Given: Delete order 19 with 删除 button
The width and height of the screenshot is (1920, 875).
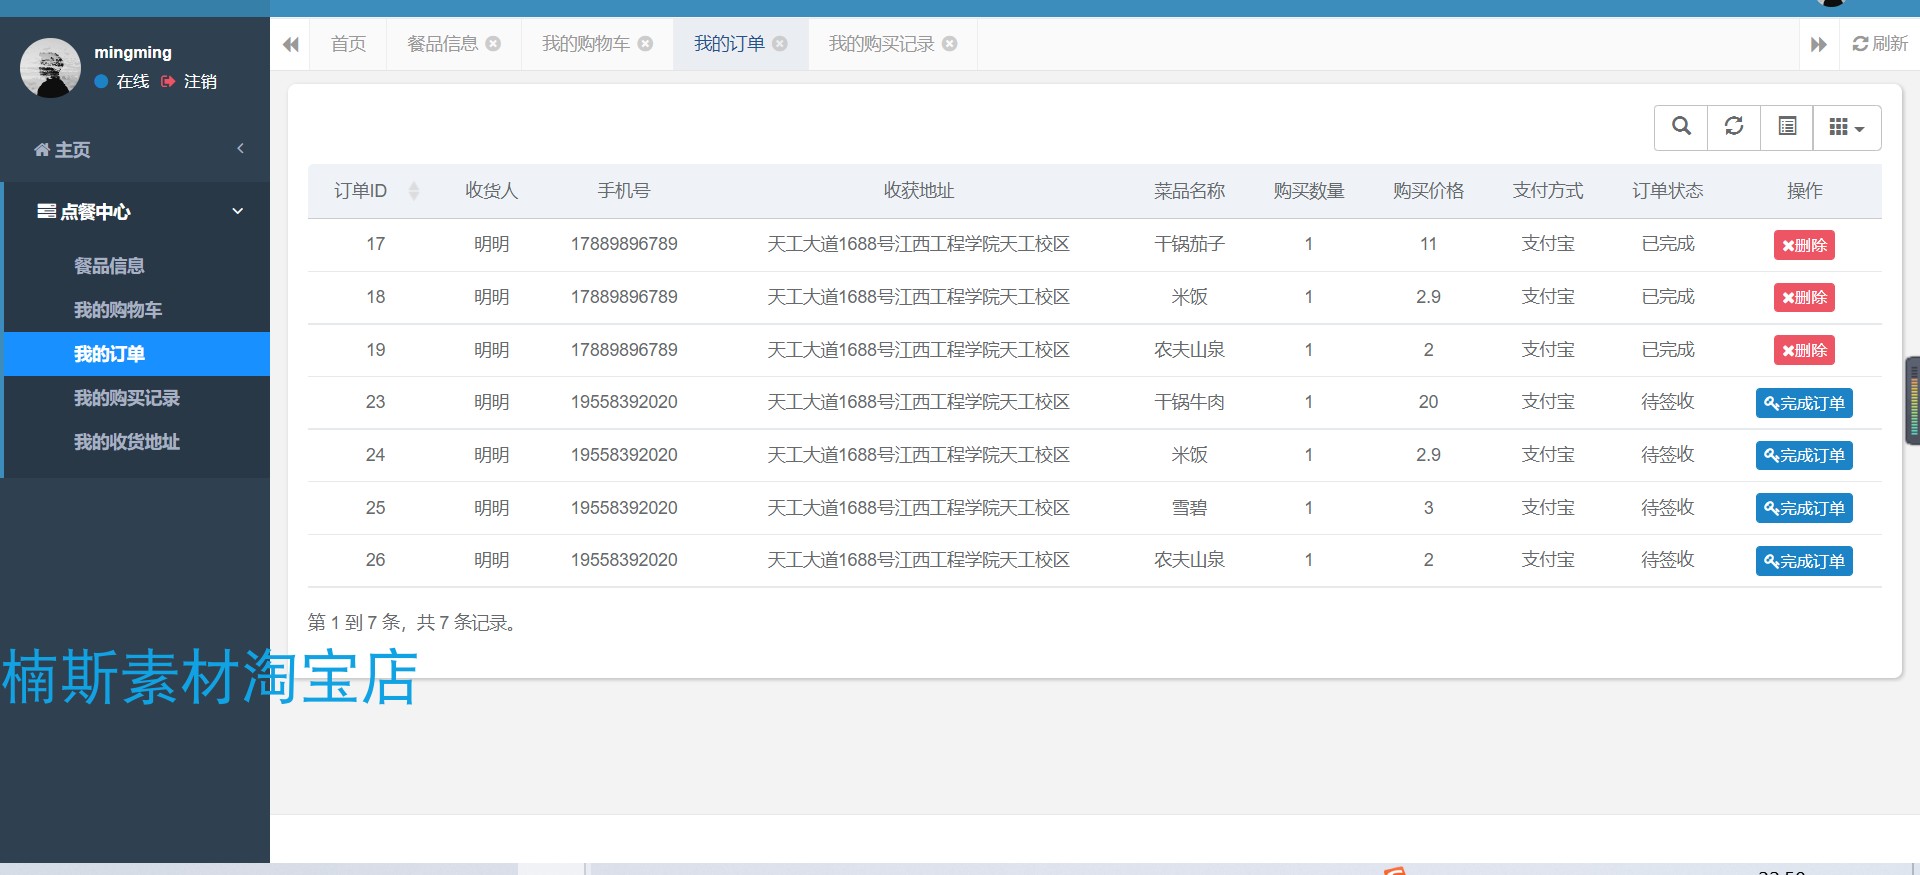Looking at the screenshot, I should (1804, 350).
